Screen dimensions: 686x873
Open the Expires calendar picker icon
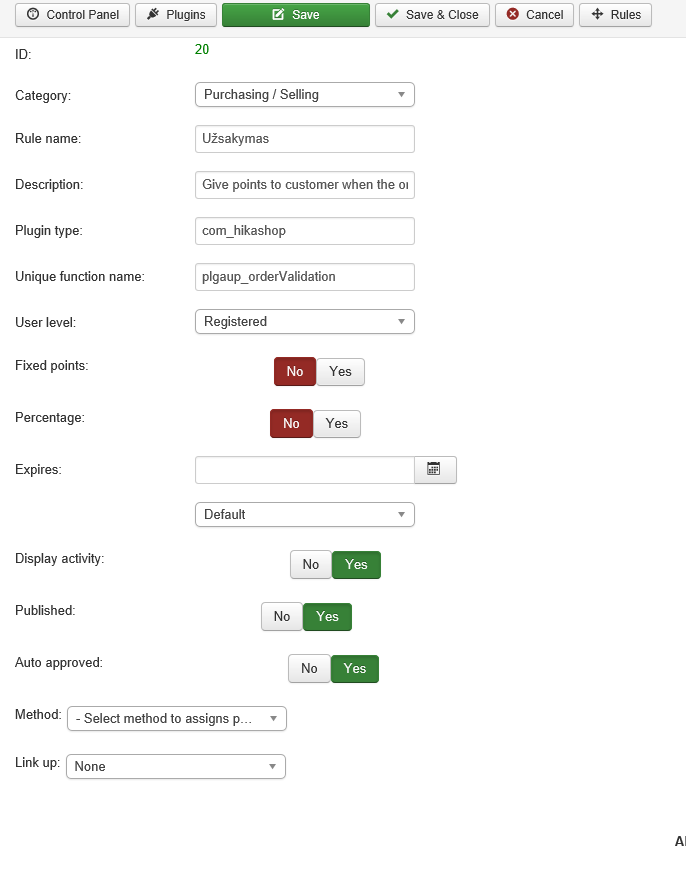point(435,469)
